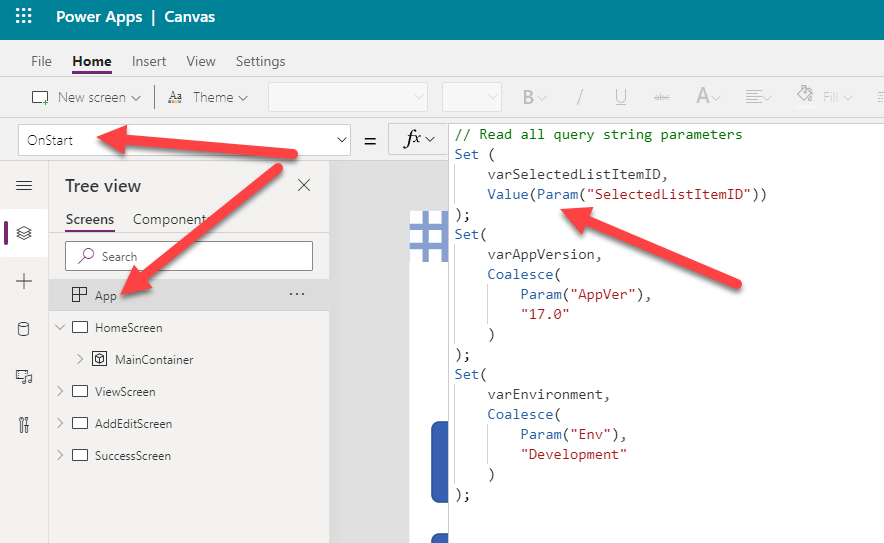The image size is (884, 543).
Task: Click the hamburger menu icon in sidebar
Action: [24, 186]
